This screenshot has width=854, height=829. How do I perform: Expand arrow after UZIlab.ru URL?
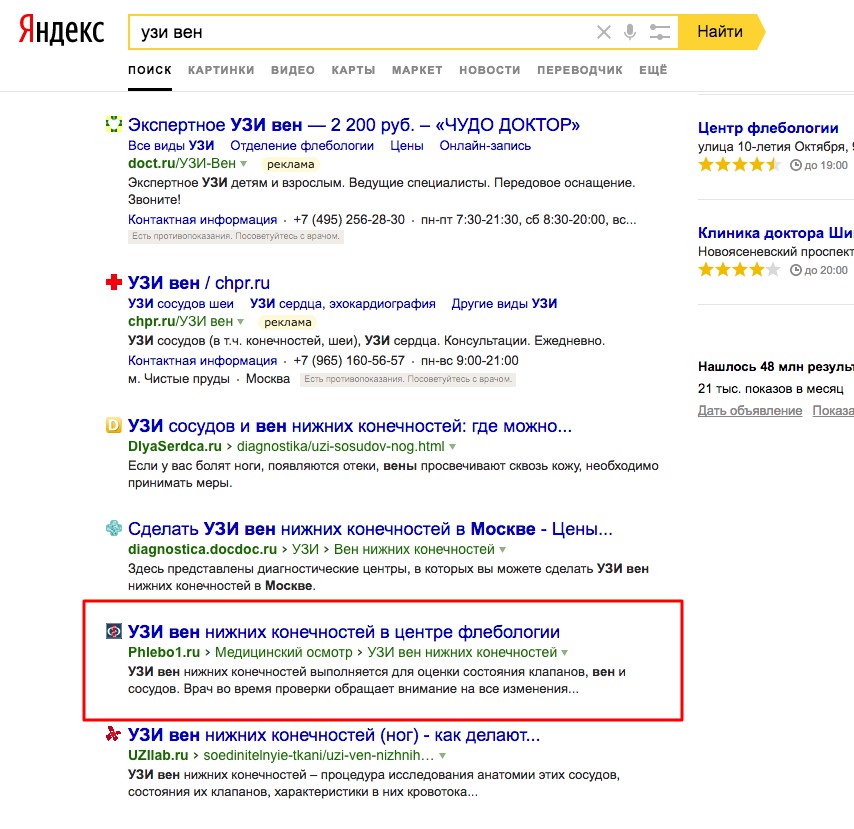442,755
